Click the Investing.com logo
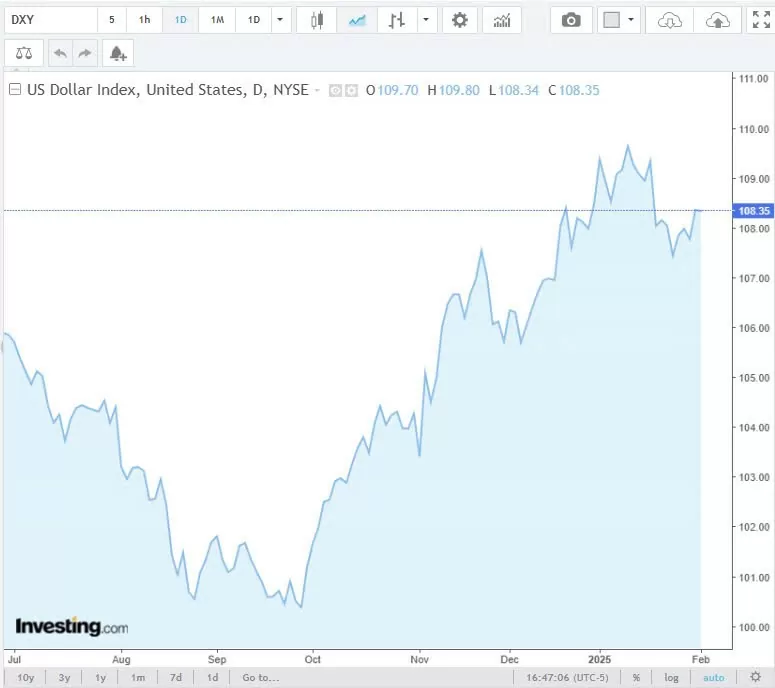Viewport: 775px width, 688px height. click(72, 626)
